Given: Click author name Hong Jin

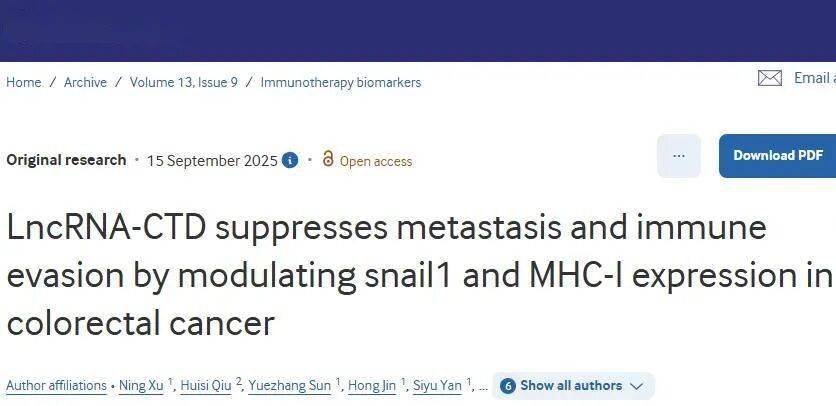Looking at the screenshot, I should [372, 386].
